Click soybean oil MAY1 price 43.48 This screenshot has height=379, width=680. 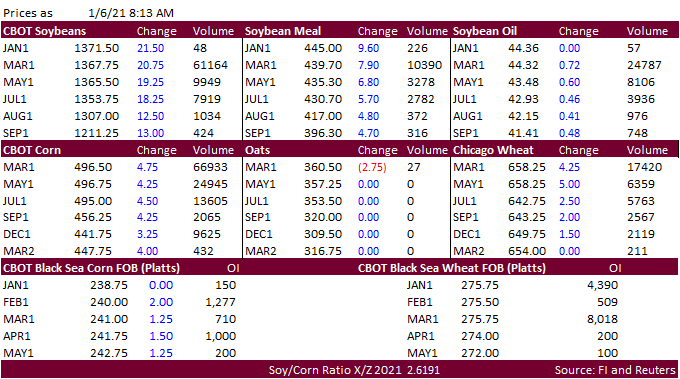click(523, 82)
